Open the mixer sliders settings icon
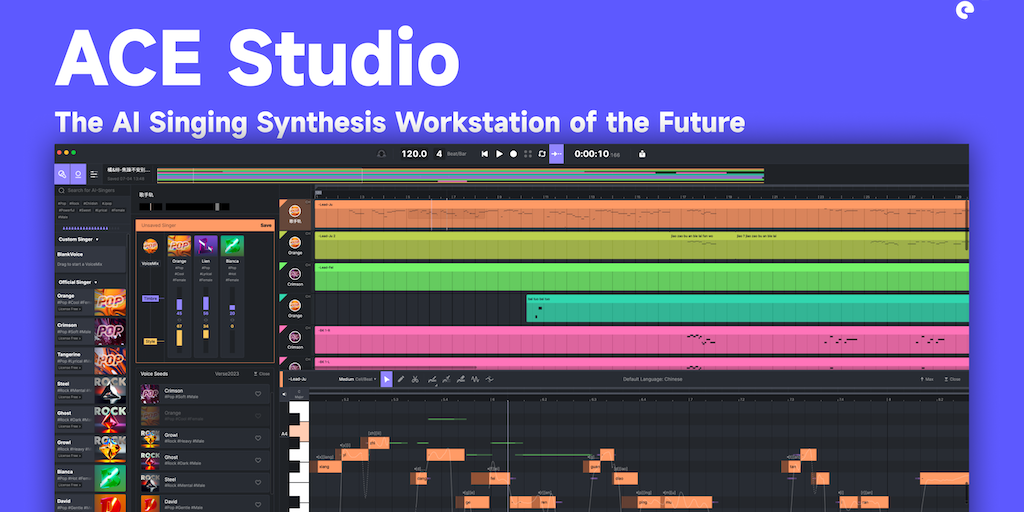Screen dimensions: 1024x512 pyautogui.click(x=94, y=174)
